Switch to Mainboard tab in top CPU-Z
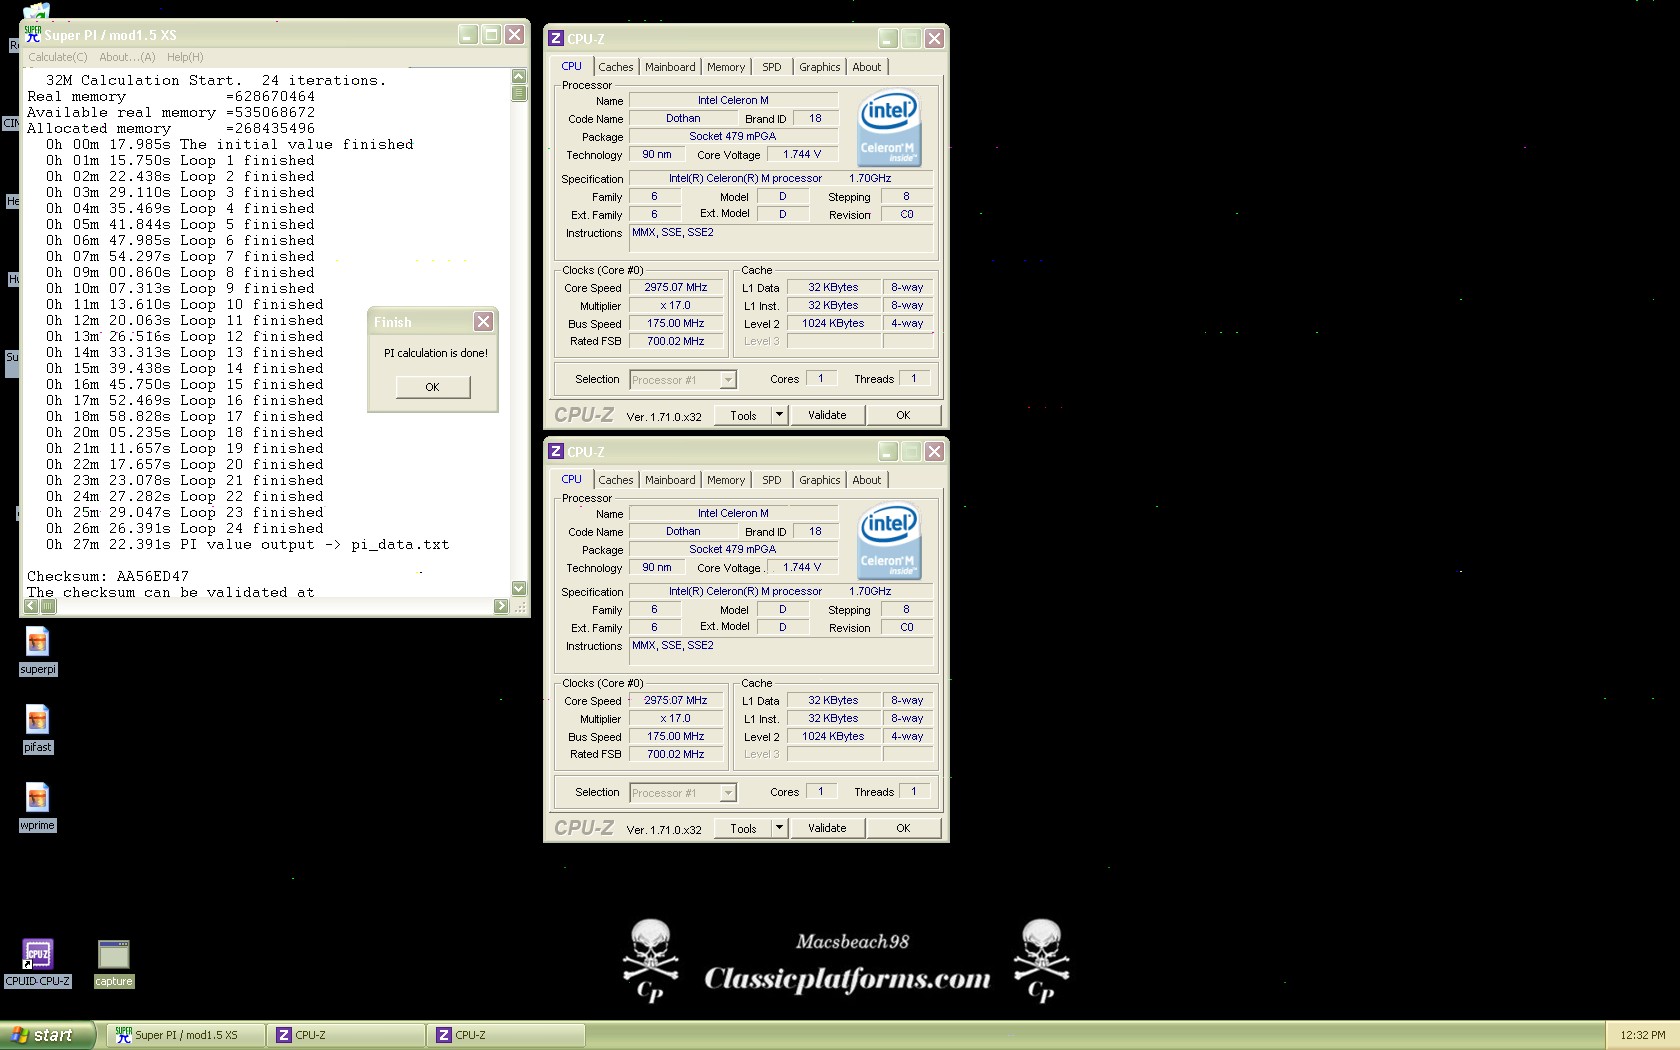Viewport: 1680px width, 1050px height. 670,67
